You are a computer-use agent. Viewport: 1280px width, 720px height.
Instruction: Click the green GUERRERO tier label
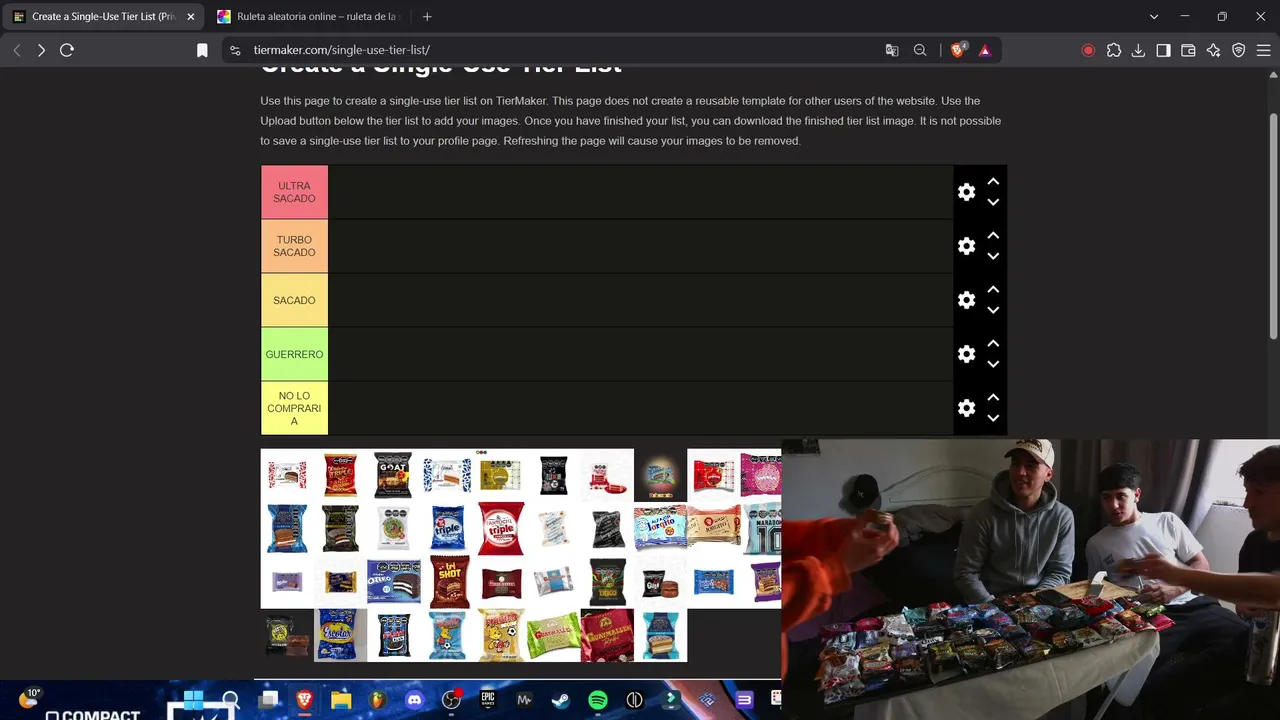pos(294,354)
